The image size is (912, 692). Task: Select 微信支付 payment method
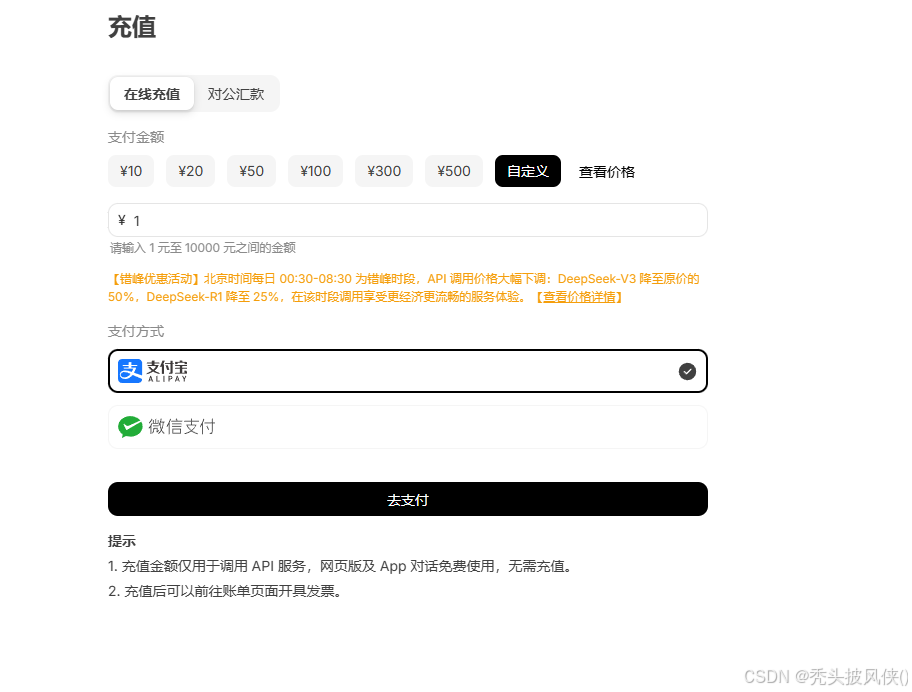408,427
